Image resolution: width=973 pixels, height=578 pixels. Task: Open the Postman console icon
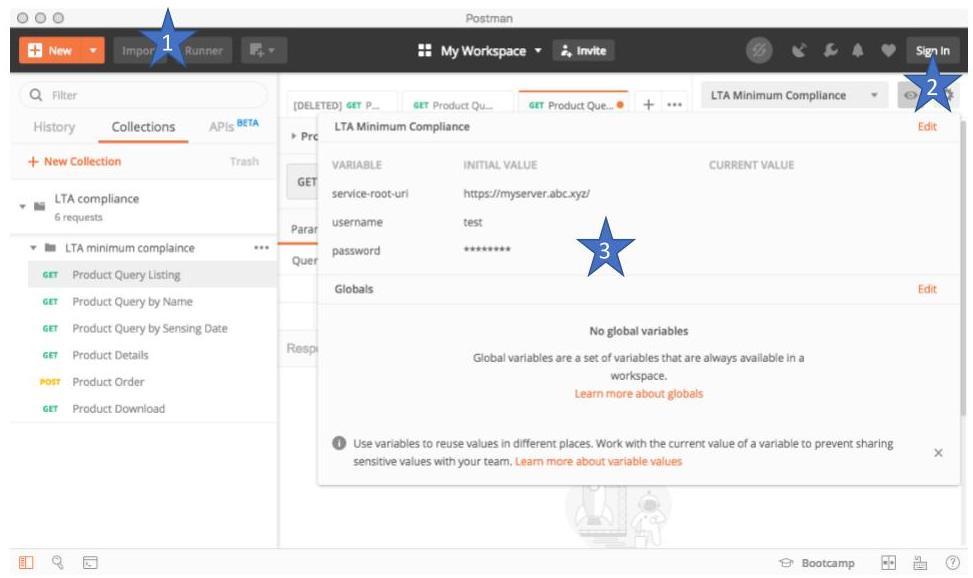pyautogui.click(x=90, y=562)
